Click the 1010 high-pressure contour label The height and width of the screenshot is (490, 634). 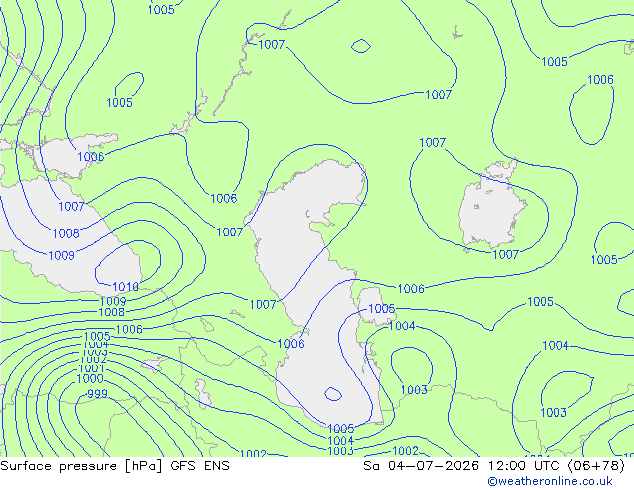125,287
